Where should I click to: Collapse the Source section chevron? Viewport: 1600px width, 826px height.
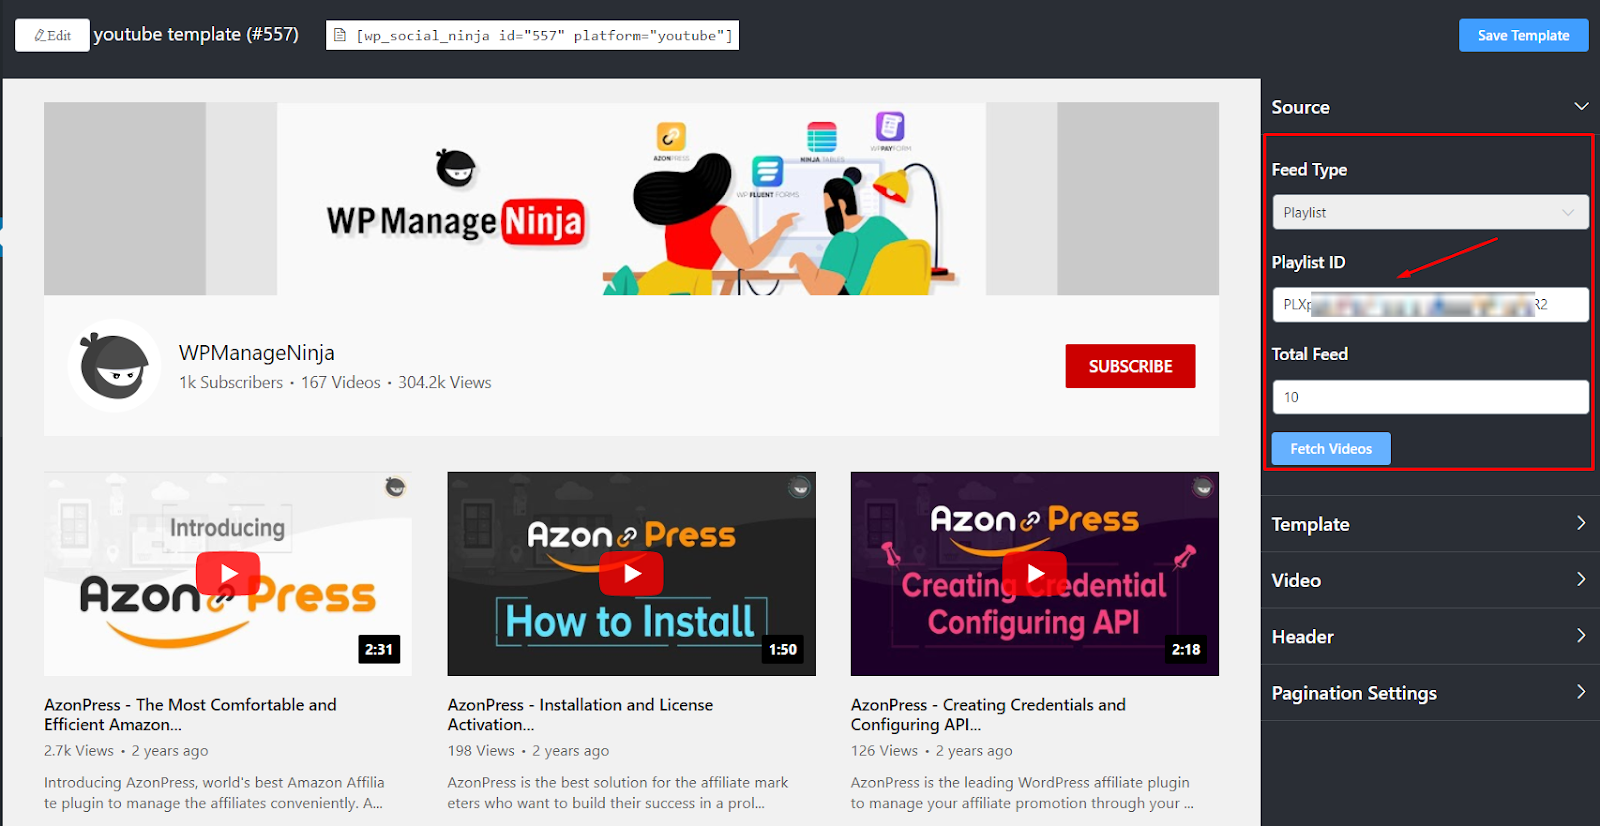point(1581,106)
